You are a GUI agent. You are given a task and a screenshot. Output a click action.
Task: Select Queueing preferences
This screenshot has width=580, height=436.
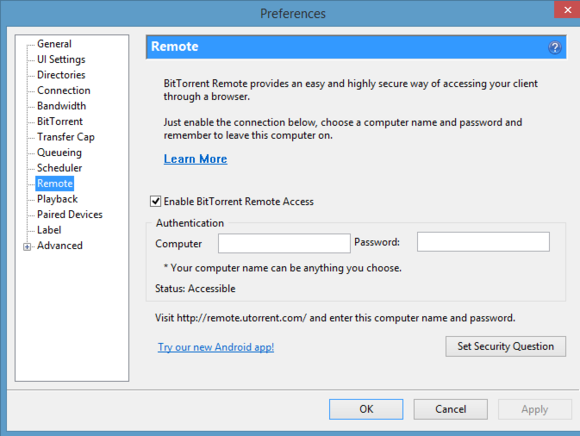coord(59,152)
